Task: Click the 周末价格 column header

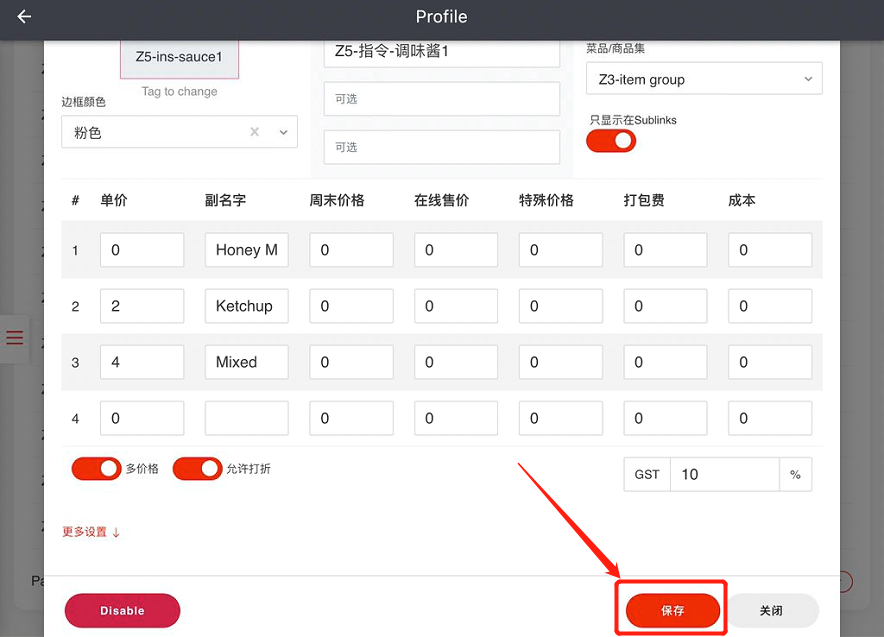Action: click(337, 200)
